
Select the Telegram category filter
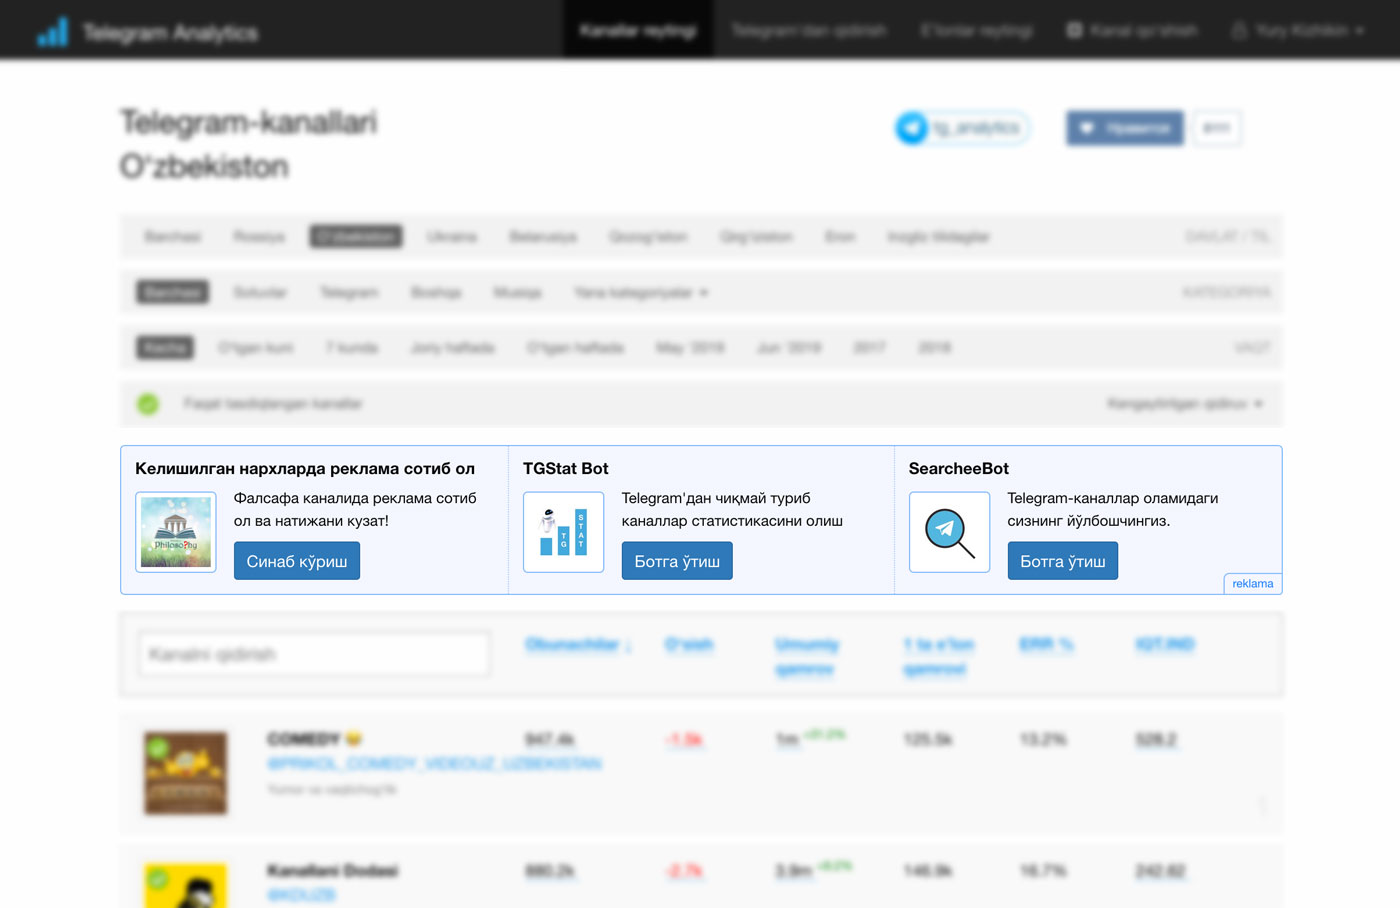click(x=349, y=293)
